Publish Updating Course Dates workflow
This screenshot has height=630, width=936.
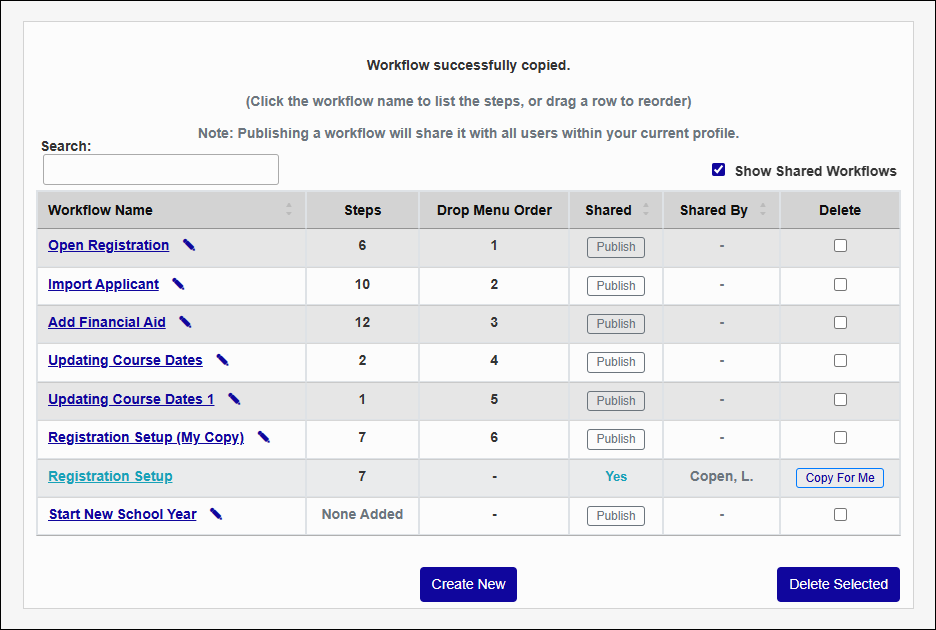(x=616, y=362)
